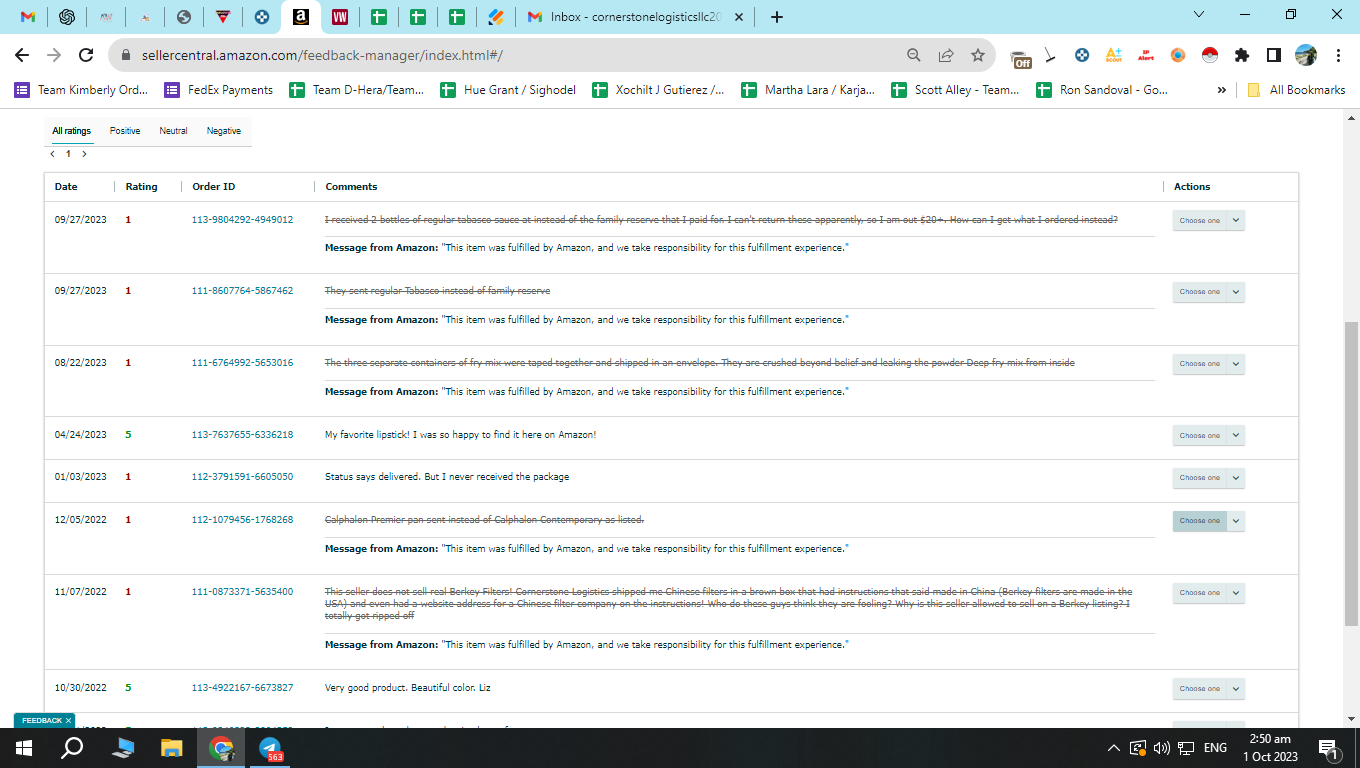This screenshot has height=768, width=1360.
Task: Open Choose one dropdown for order 113-4922167-6673827
Action: coord(1208,689)
